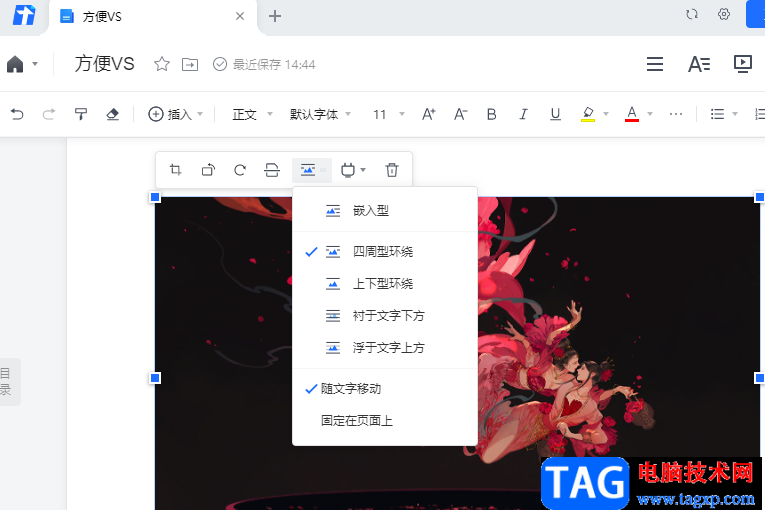The width and height of the screenshot is (765, 510).
Task: Star the 方便VS document
Action: 161,64
